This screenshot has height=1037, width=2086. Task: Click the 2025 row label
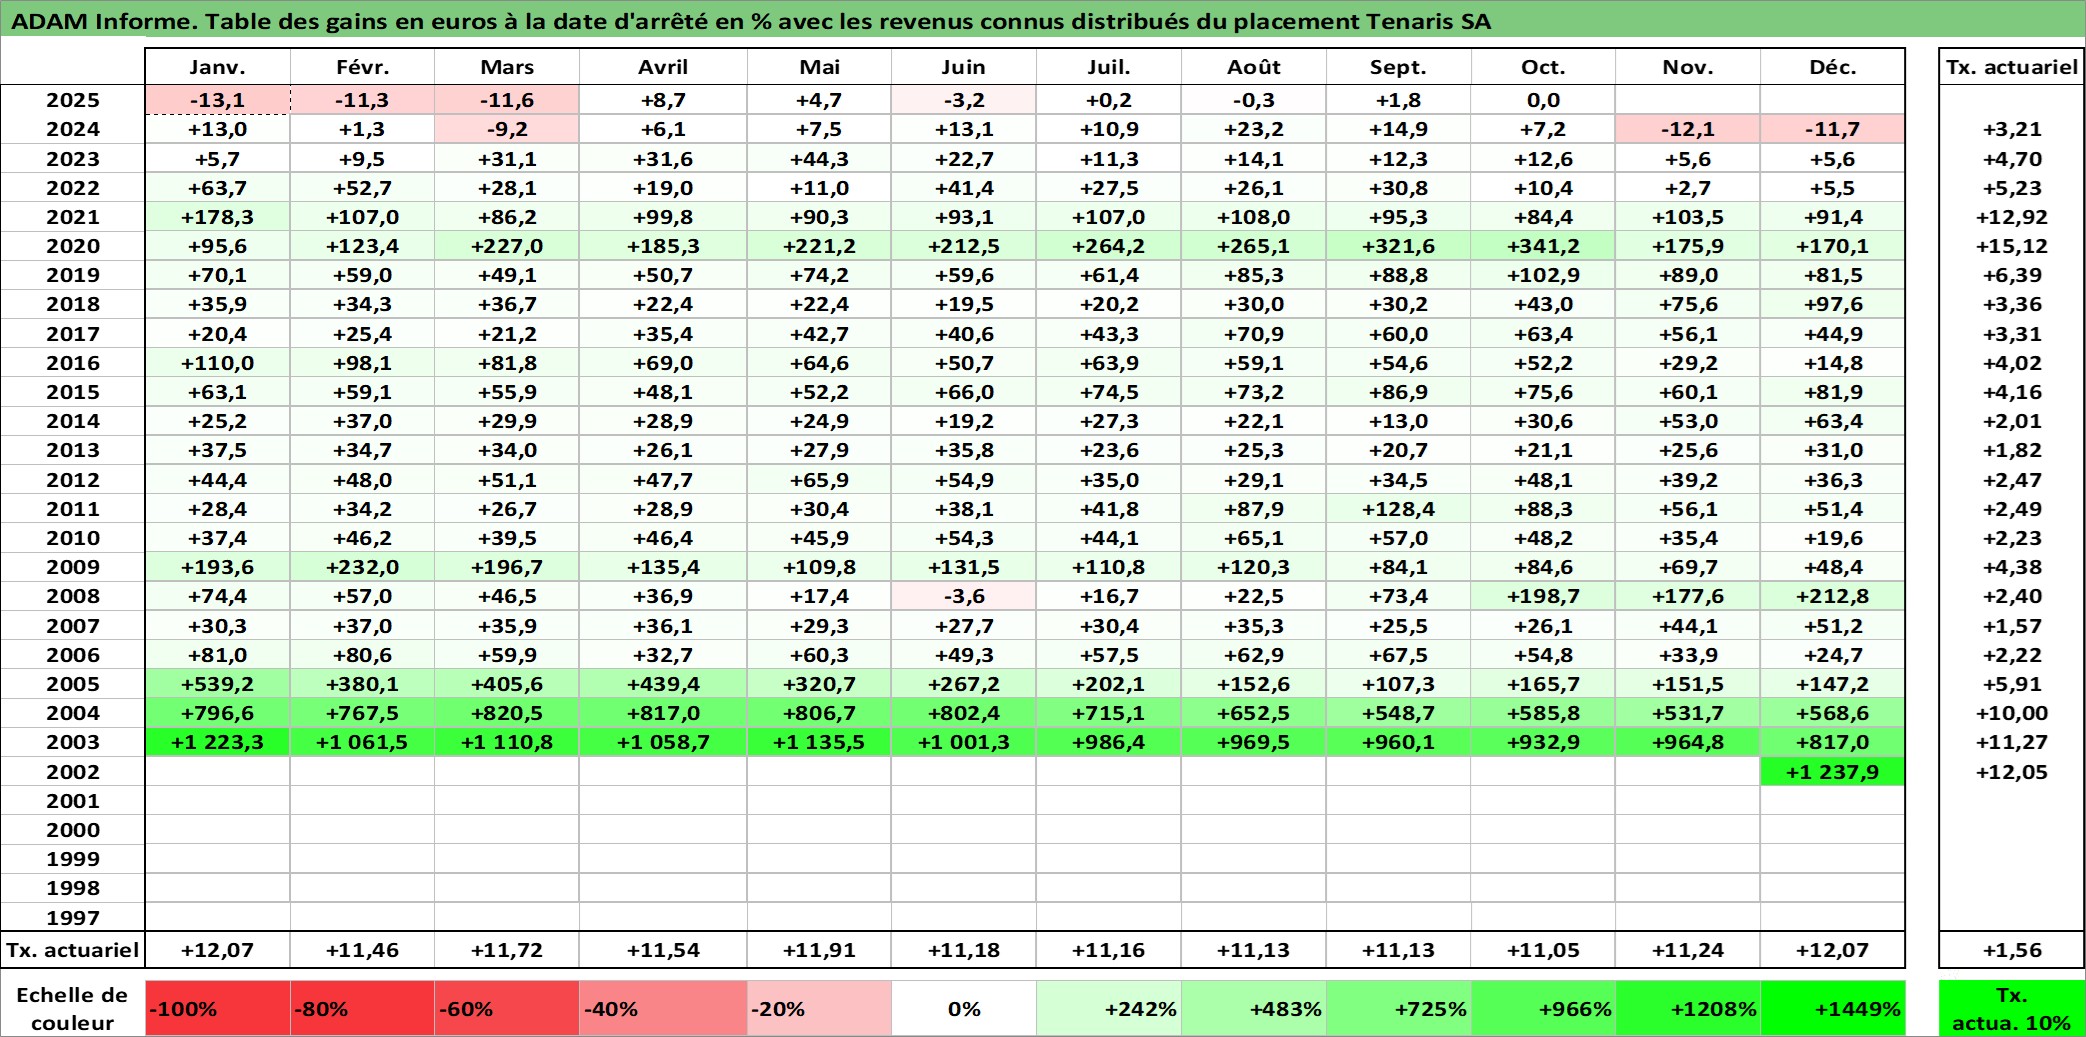(73, 100)
